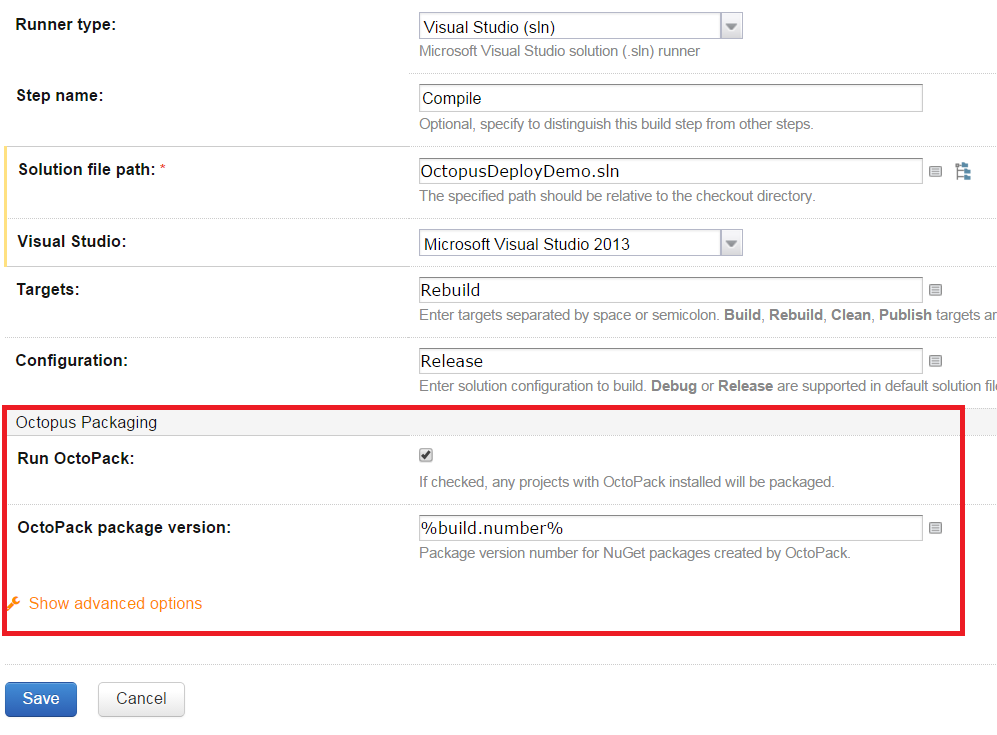Expand the Visual Studio version dropdown

731,243
